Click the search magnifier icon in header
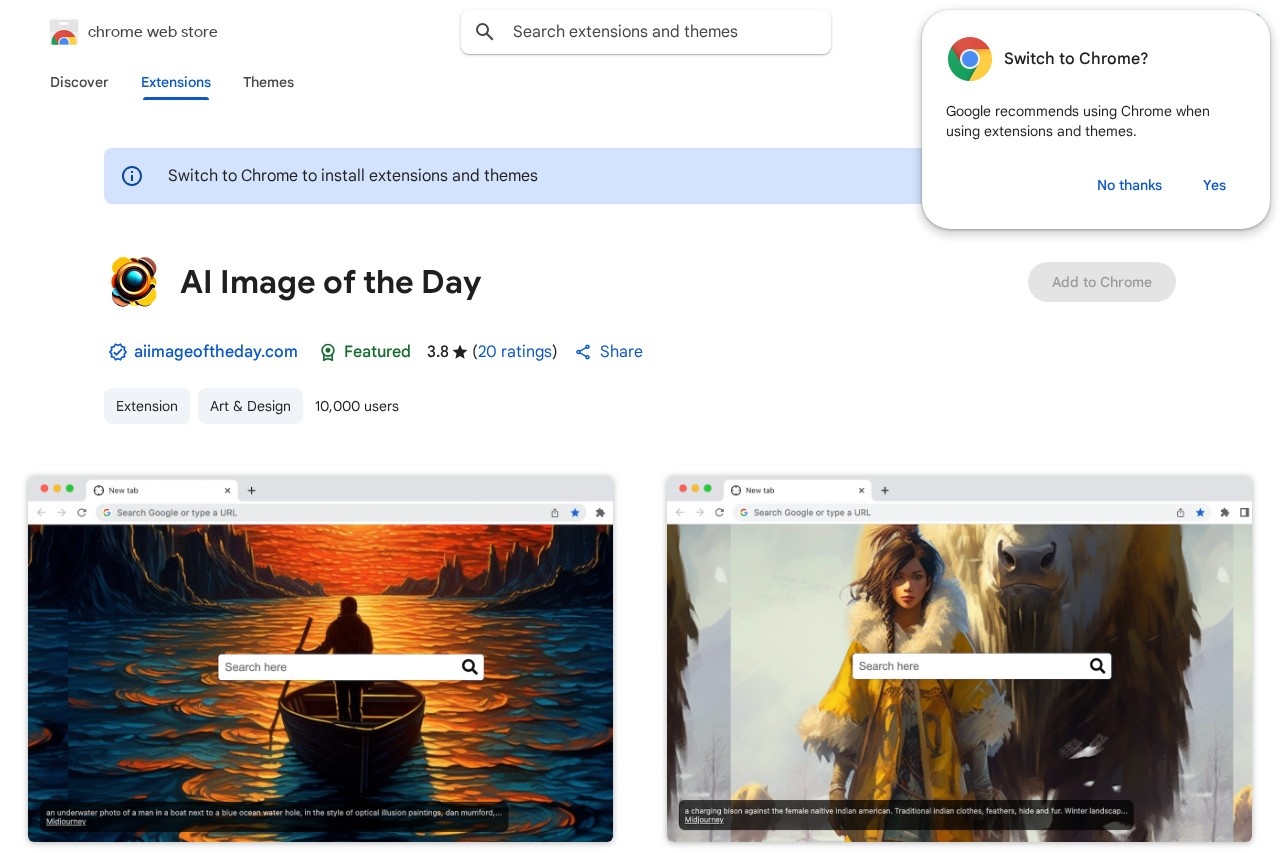 (x=485, y=32)
